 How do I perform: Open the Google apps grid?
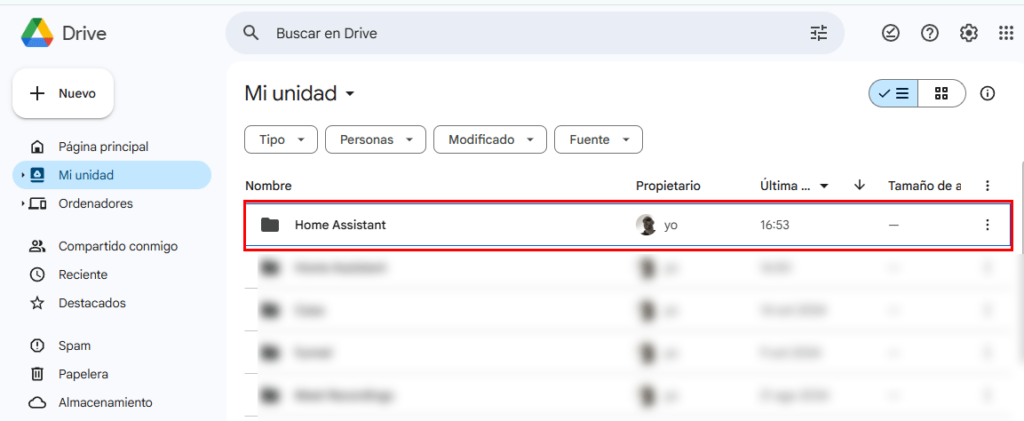pos(1006,33)
